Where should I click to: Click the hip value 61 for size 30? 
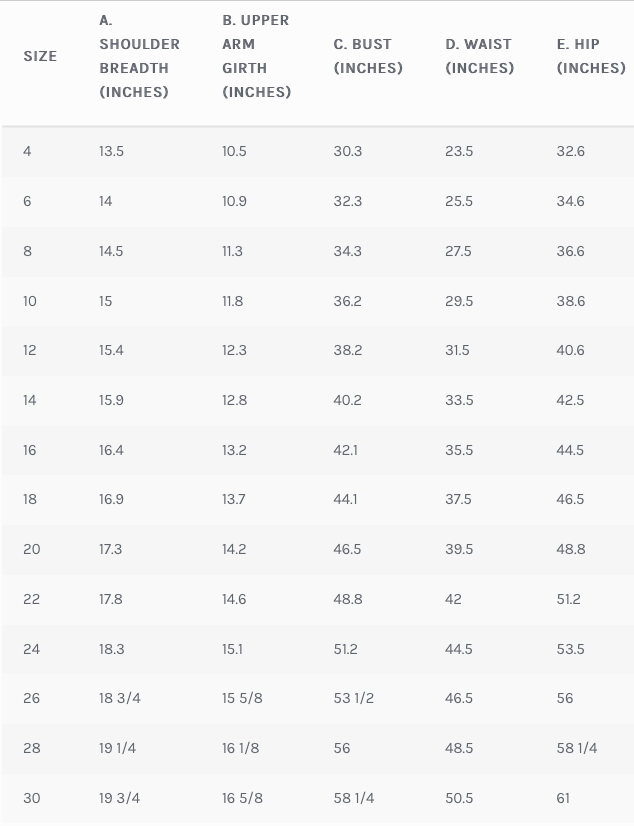[x=564, y=798]
